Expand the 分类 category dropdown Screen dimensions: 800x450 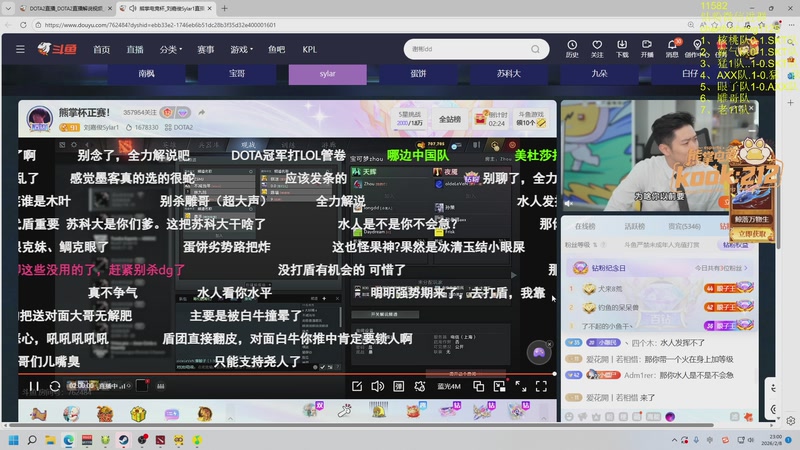point(170,49)
